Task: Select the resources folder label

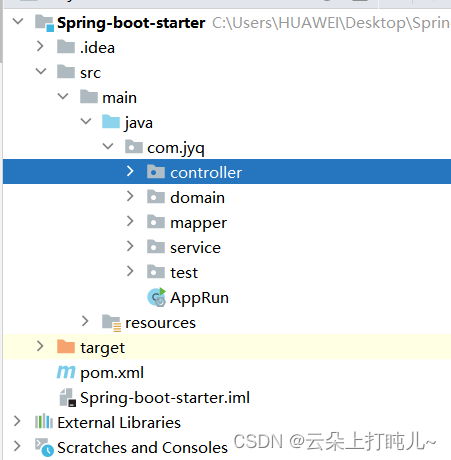Action: point(160,323)
